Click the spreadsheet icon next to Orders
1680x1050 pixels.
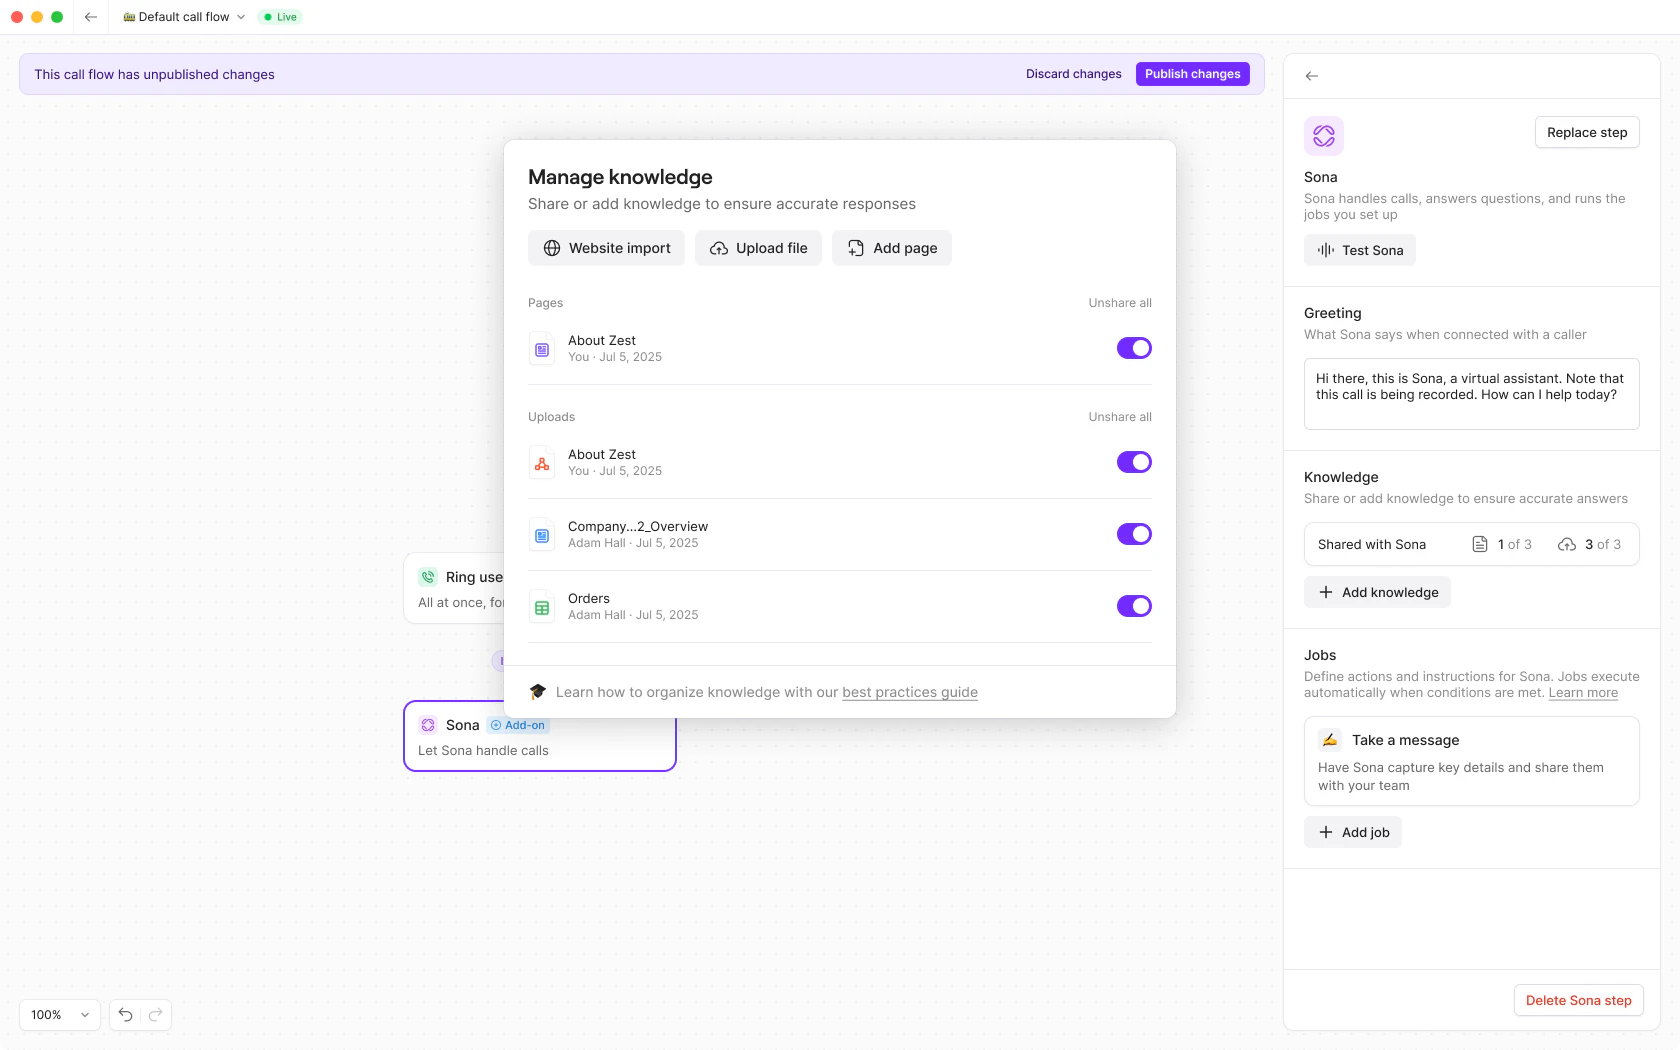point(541,606)
